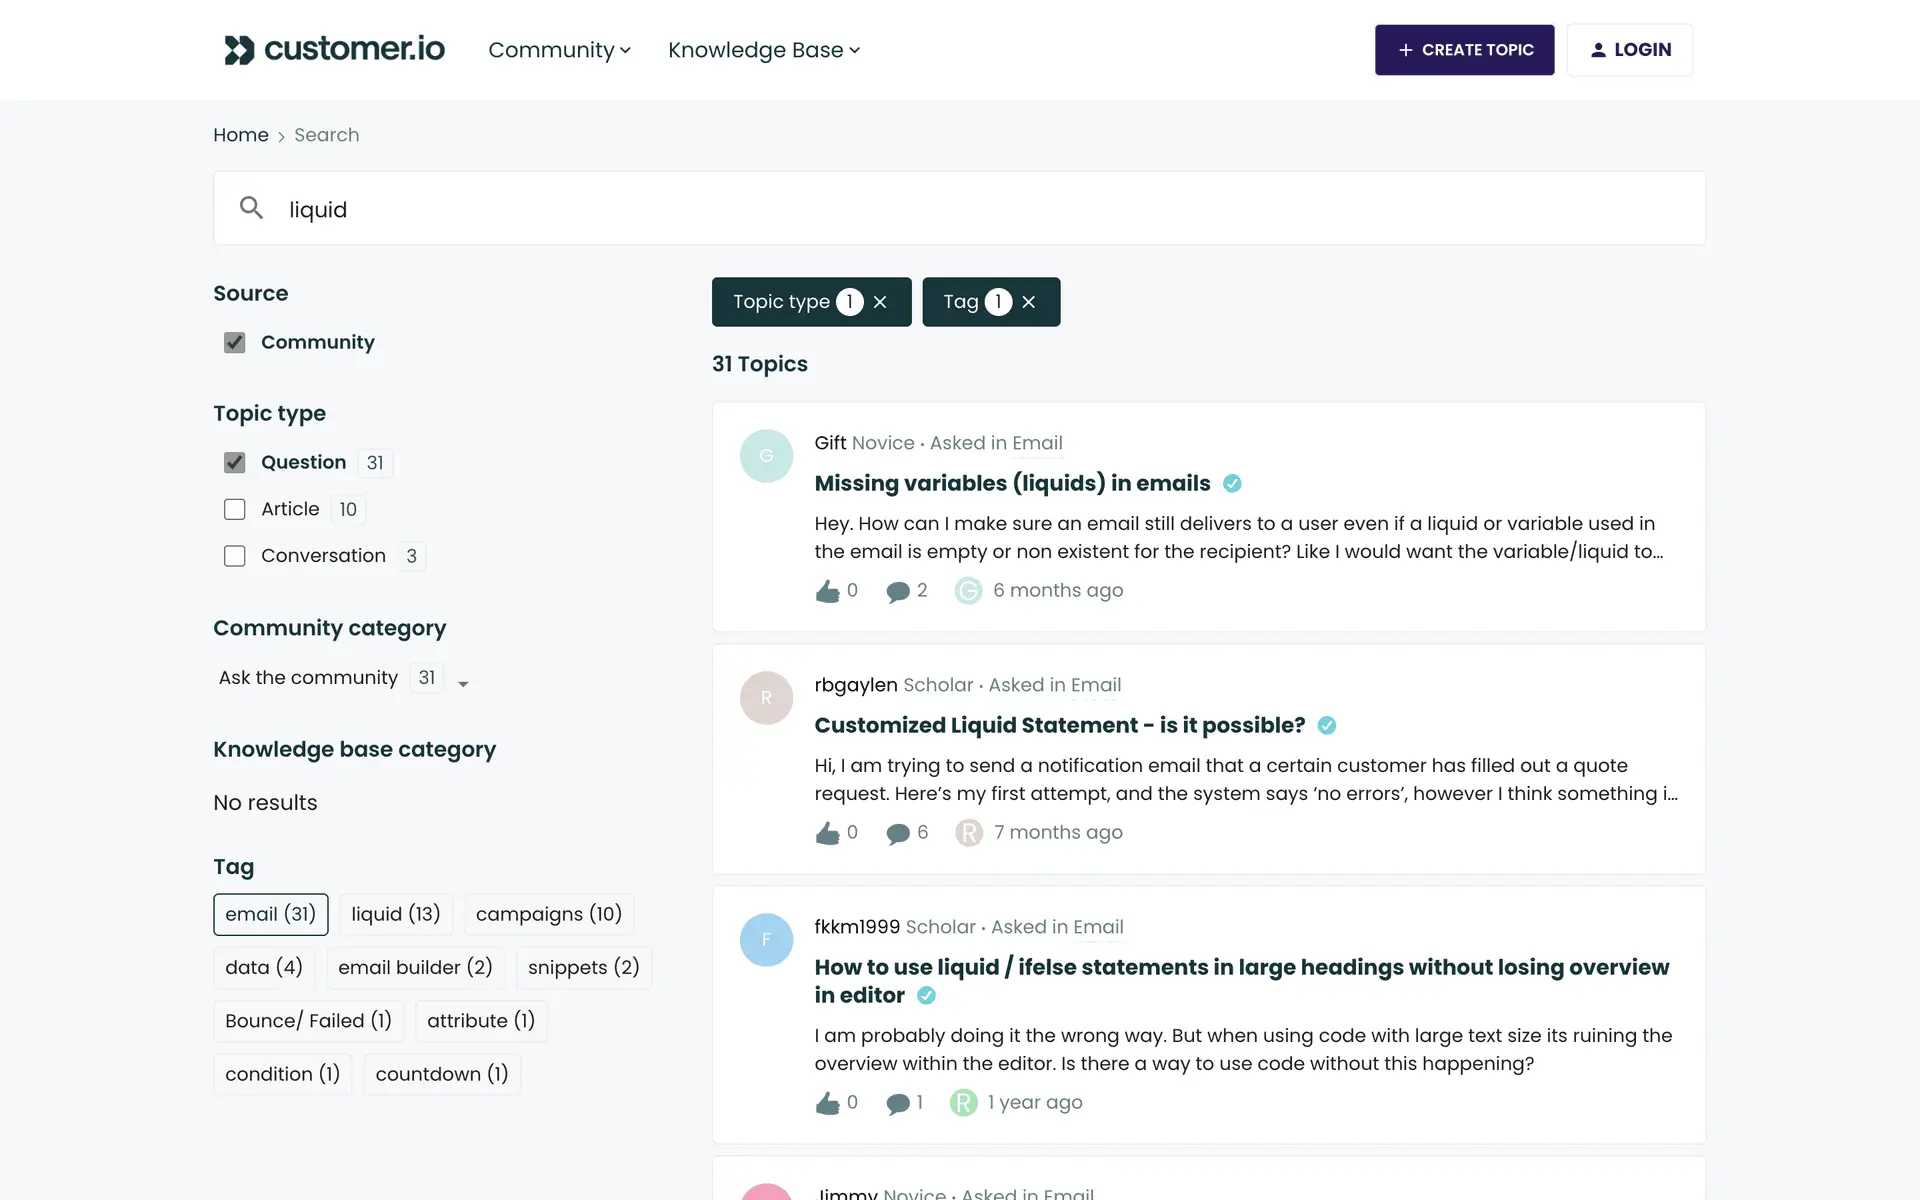
Task: Open the Knowledge Base menu dropdown
Action: 764,50
